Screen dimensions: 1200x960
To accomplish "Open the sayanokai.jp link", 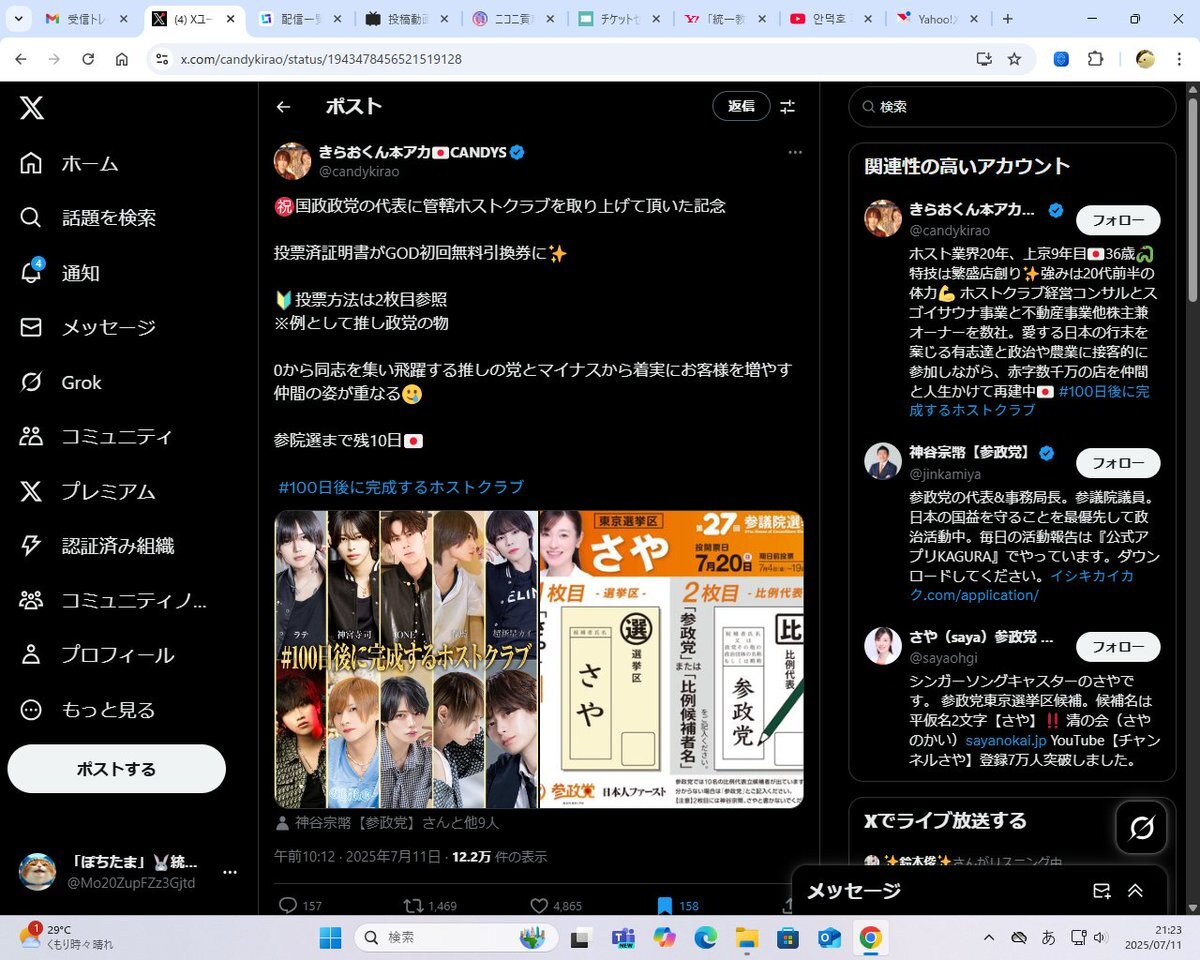I will 1006,741.
